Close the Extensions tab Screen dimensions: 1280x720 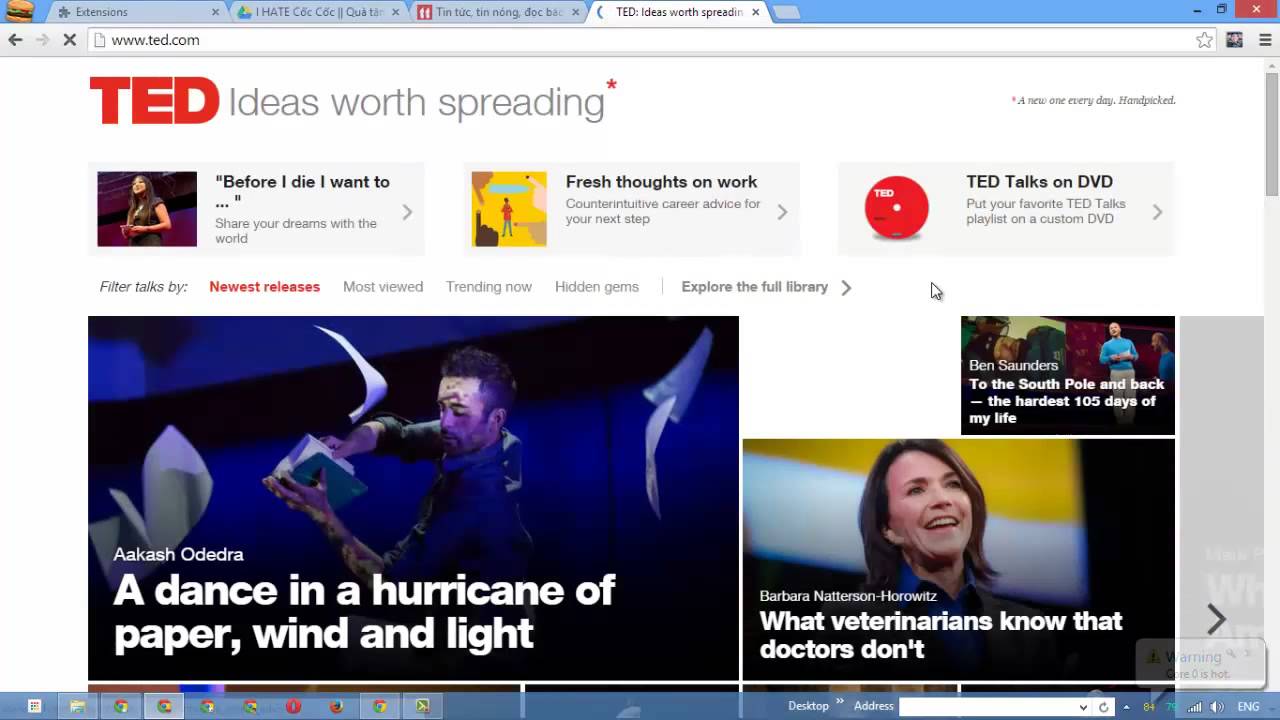tap(215, 12)
